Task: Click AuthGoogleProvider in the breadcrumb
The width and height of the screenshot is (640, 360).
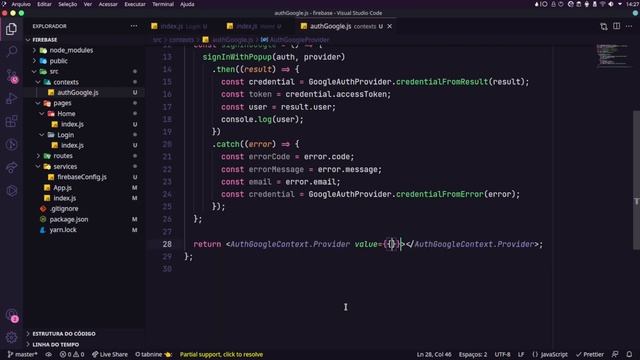Action: tap(300, 40)
